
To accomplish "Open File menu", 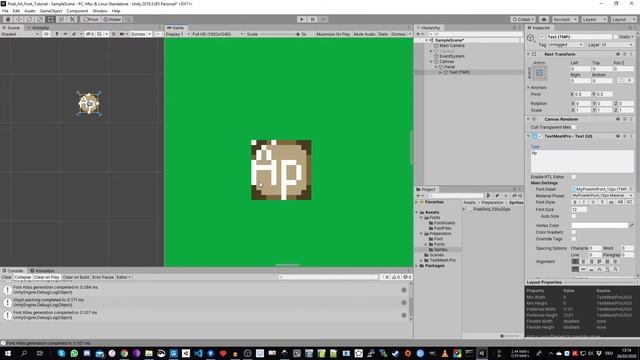I will (5, 11).
